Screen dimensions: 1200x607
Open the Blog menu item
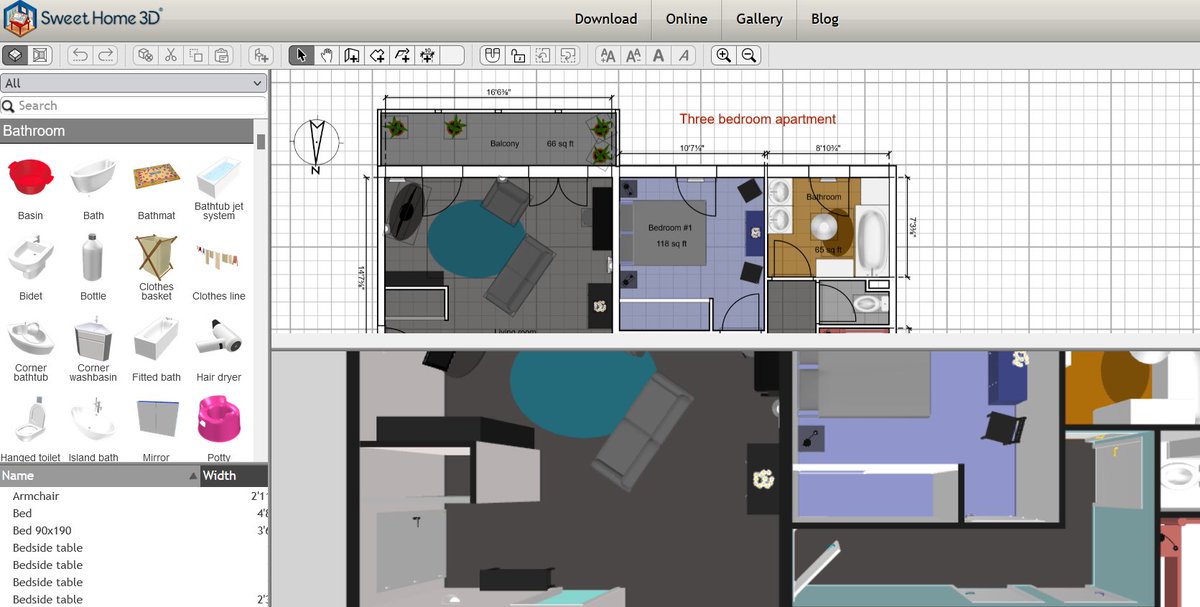825,19
